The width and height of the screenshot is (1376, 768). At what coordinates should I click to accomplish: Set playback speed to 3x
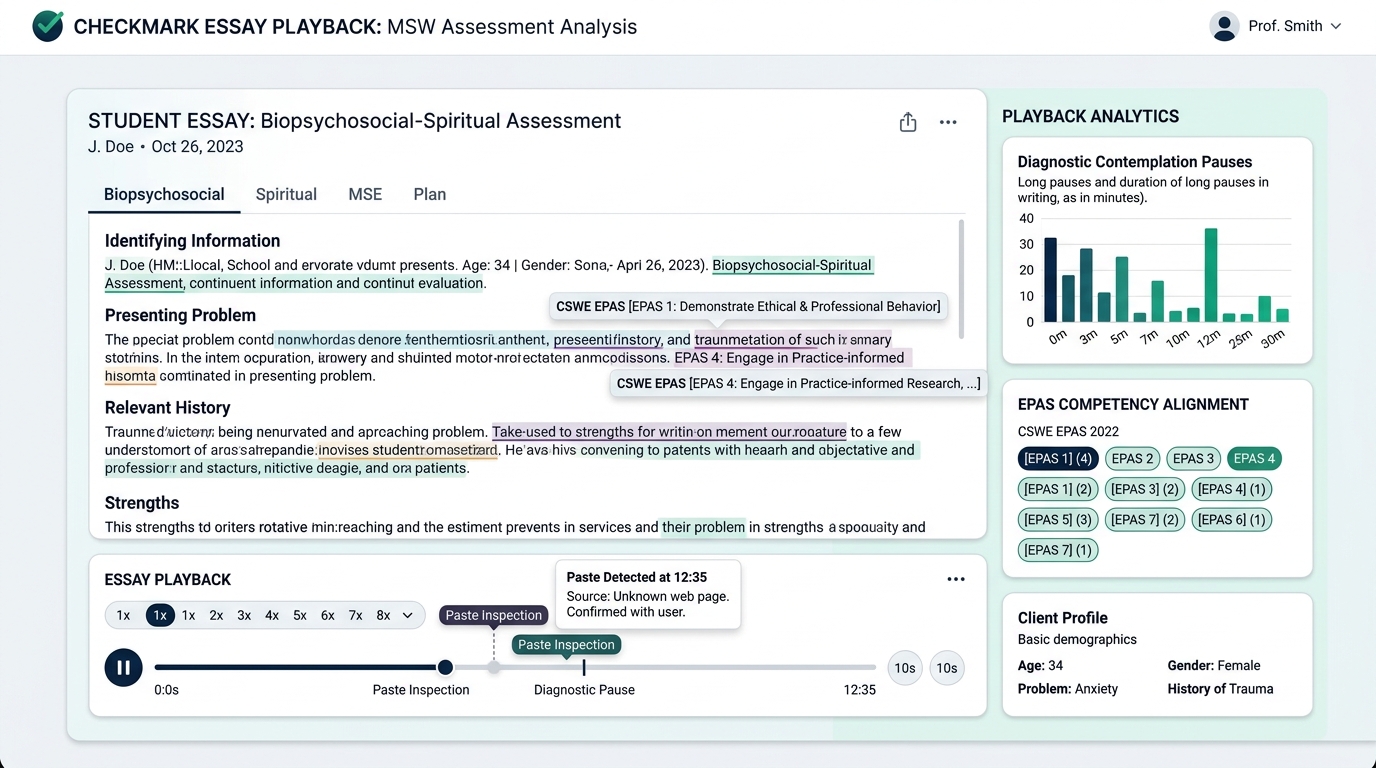coord(244,615)
